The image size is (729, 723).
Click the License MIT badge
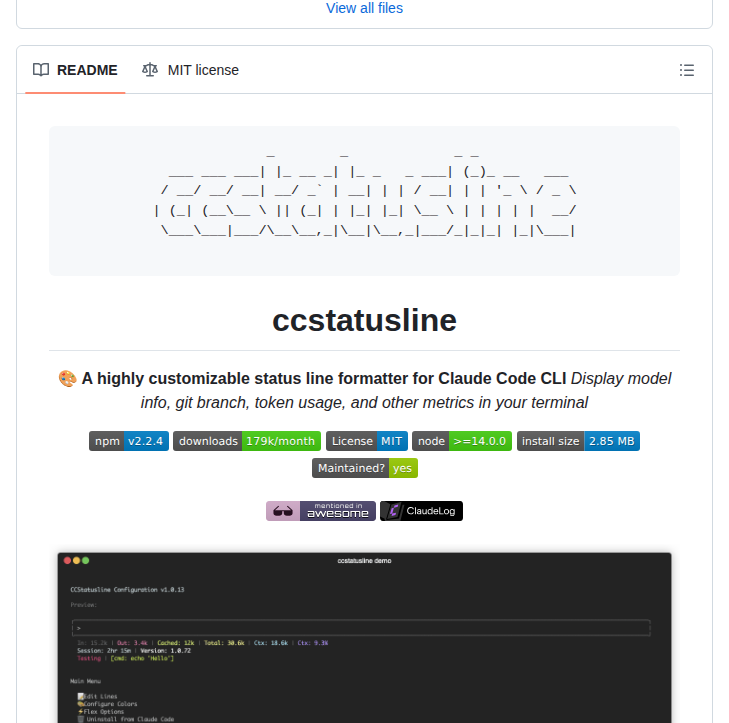pyautogui.click(x=367, y=441)
